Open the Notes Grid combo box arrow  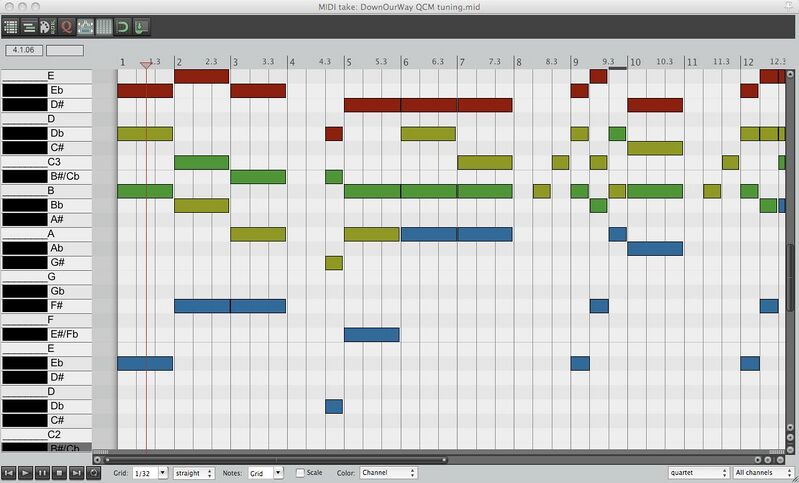pos(278,473)
